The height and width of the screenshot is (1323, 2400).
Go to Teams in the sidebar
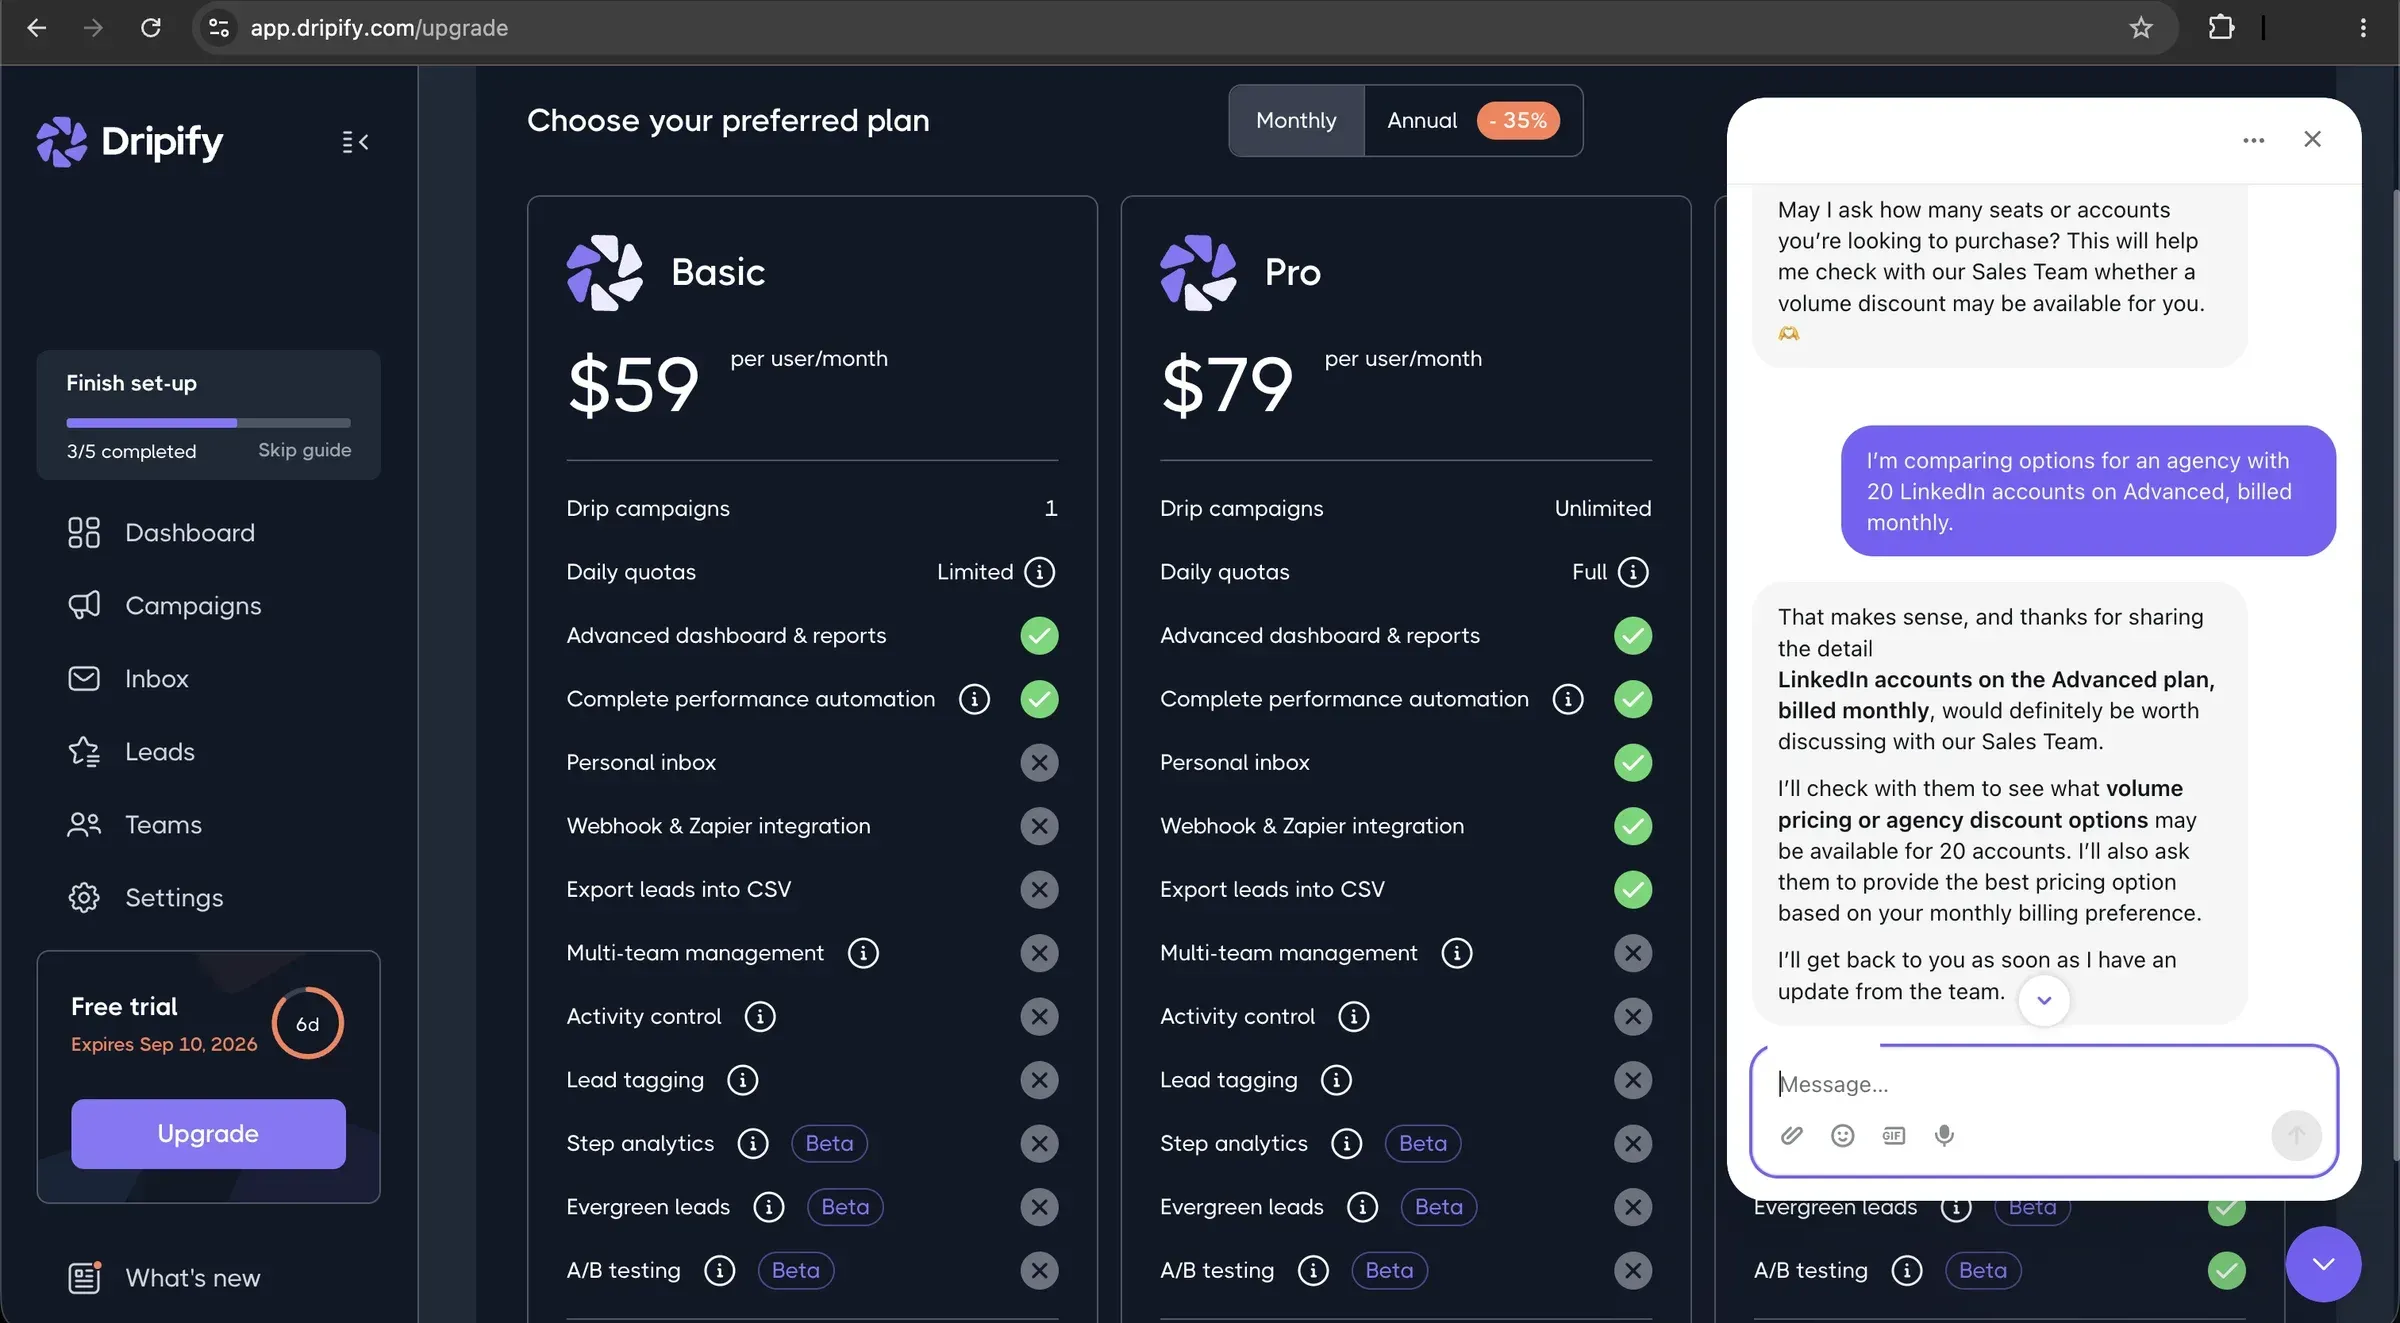click(x=134, y=825)
